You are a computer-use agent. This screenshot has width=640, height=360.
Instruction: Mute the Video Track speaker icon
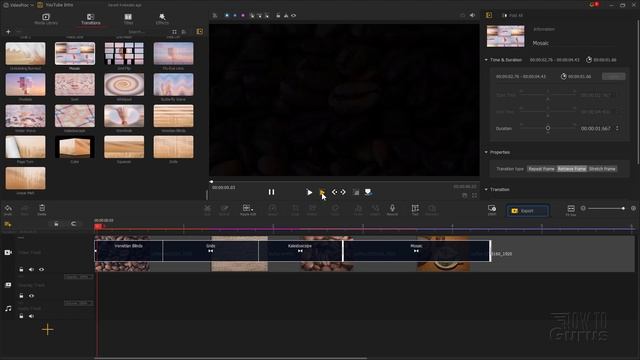pos(31,269)
